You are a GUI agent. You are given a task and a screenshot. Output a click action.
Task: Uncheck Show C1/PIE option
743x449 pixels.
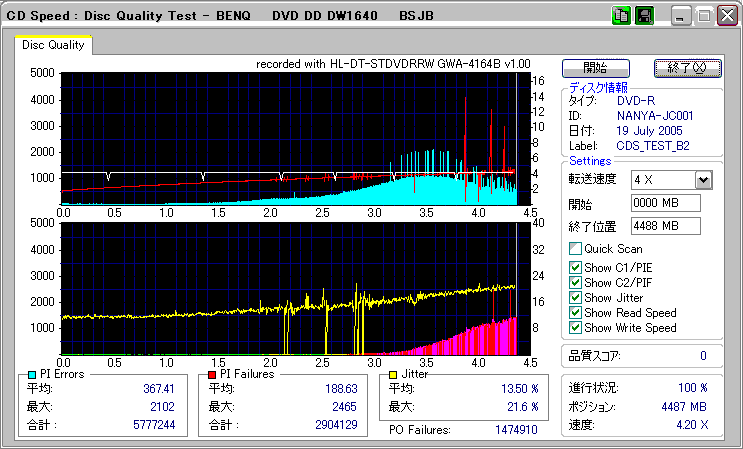pos(575,267)
